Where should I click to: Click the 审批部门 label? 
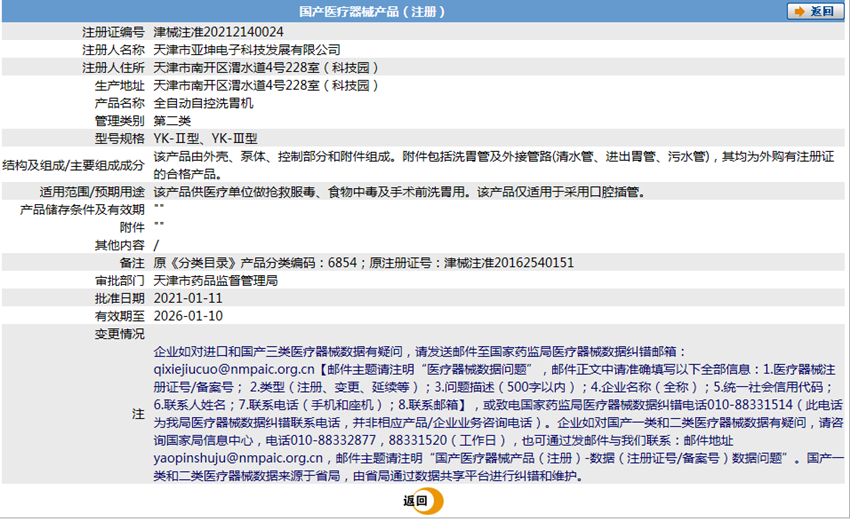tap(120, 281)
